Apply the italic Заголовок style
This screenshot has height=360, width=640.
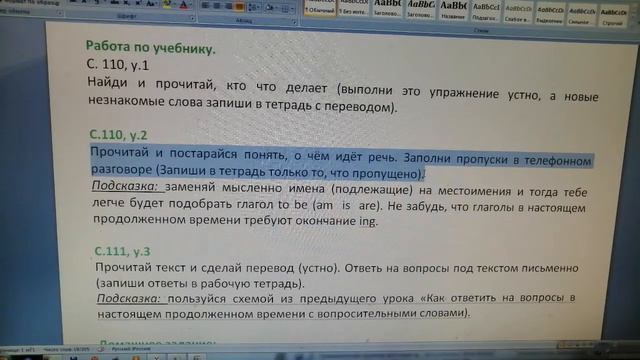(x=420, y=10)
